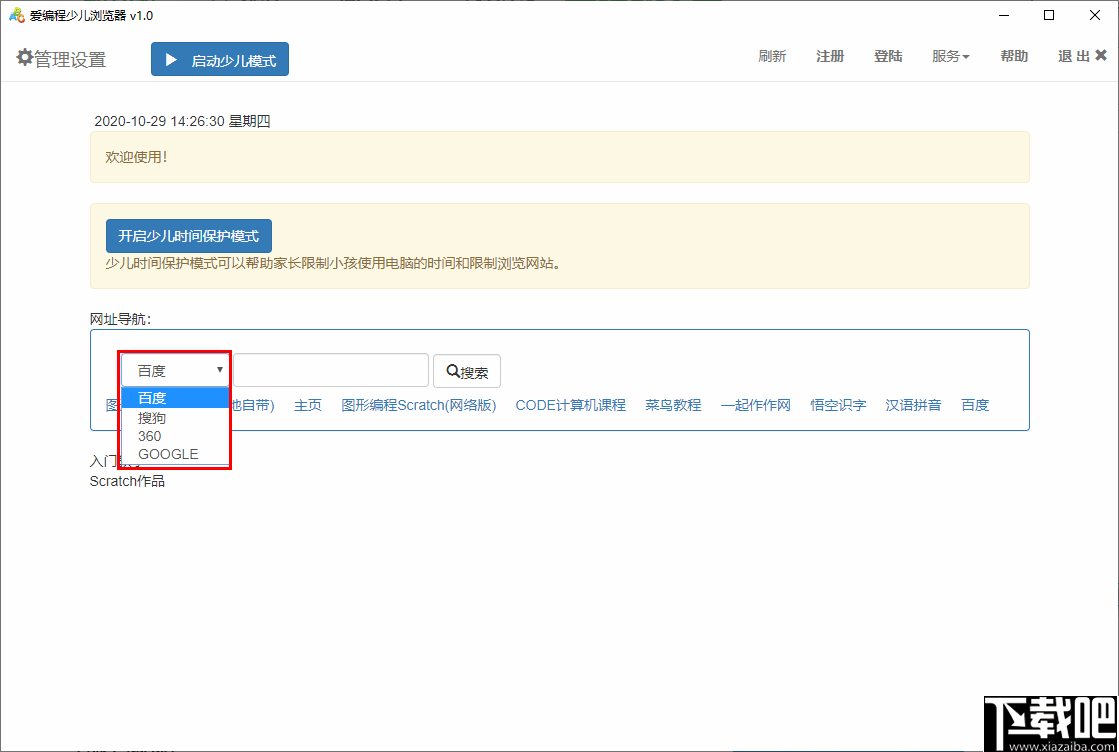Maximize the browser window
The width and height of the screenshot is (1119, 752).
[1049, 16]
